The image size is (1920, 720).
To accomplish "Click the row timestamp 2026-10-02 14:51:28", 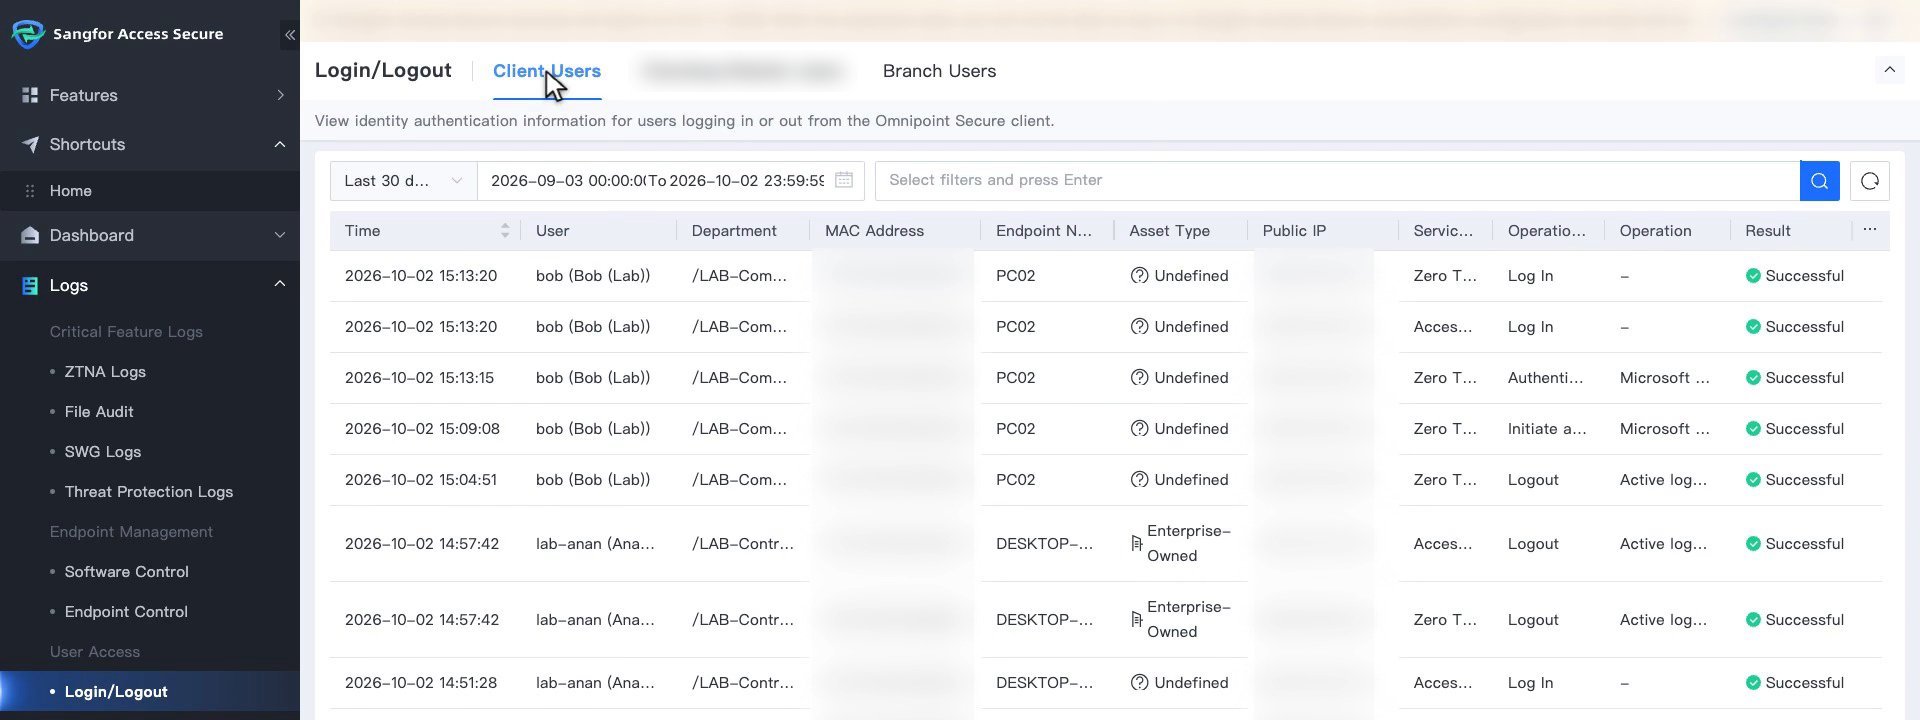I will [421, 683].
